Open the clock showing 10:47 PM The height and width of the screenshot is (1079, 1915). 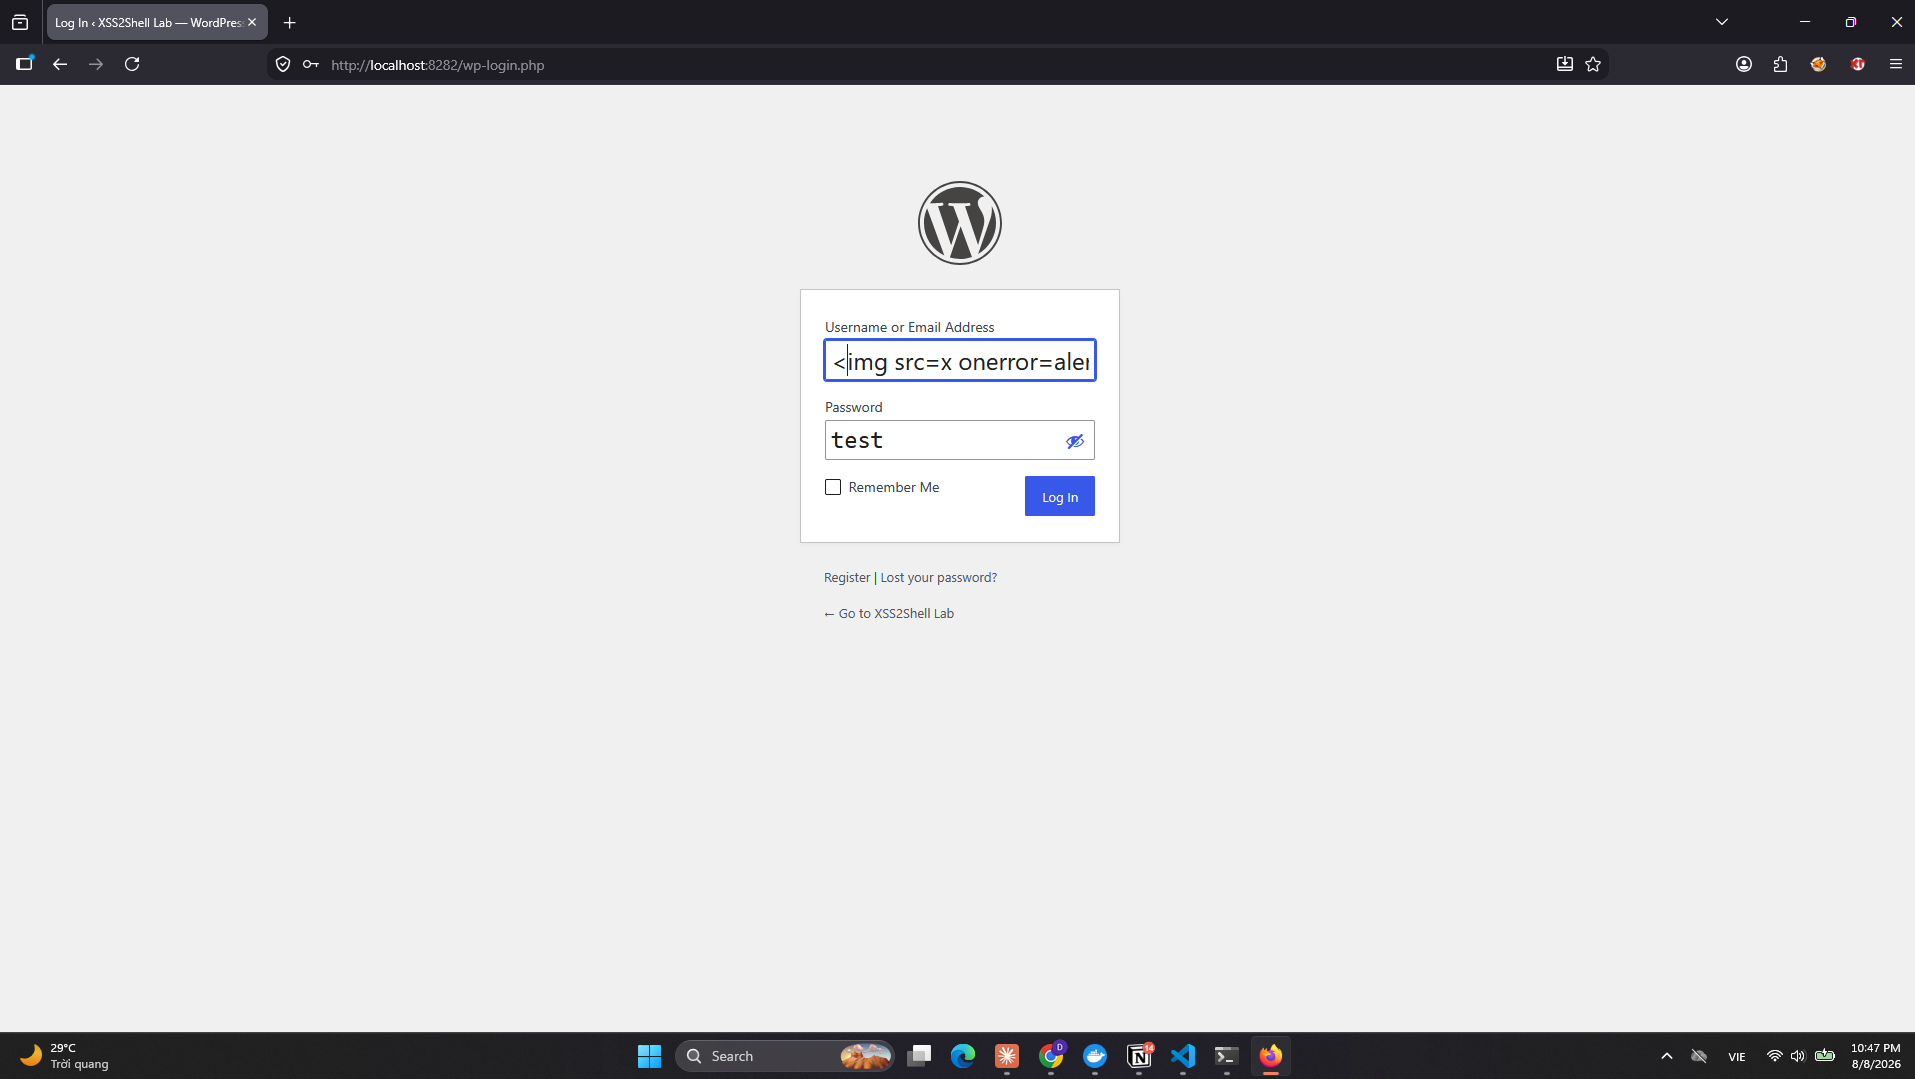pos(1876,1056)
